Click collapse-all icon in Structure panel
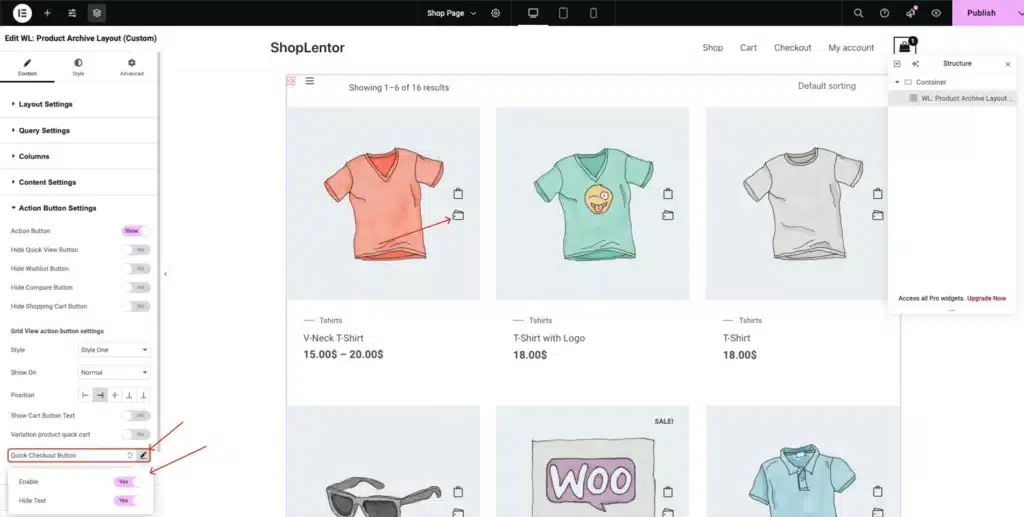The height and width of the screenshot is (517, 1024). point(897,64)
